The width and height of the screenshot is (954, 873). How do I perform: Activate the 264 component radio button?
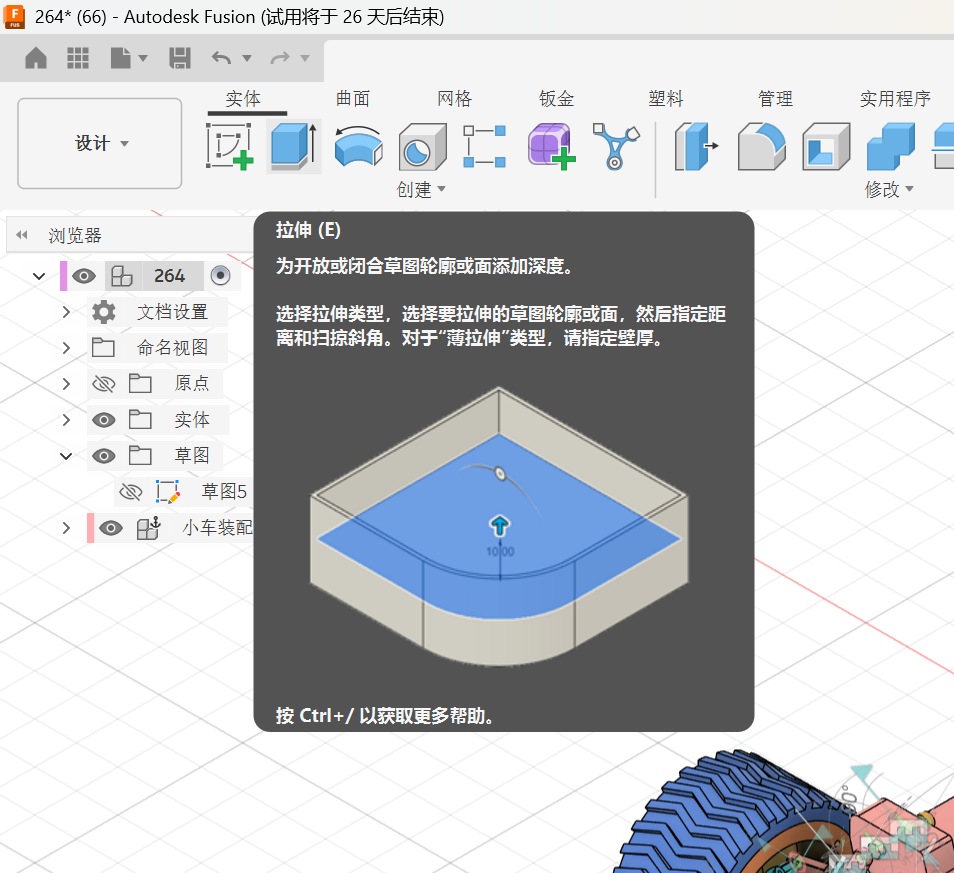point(220,276)
